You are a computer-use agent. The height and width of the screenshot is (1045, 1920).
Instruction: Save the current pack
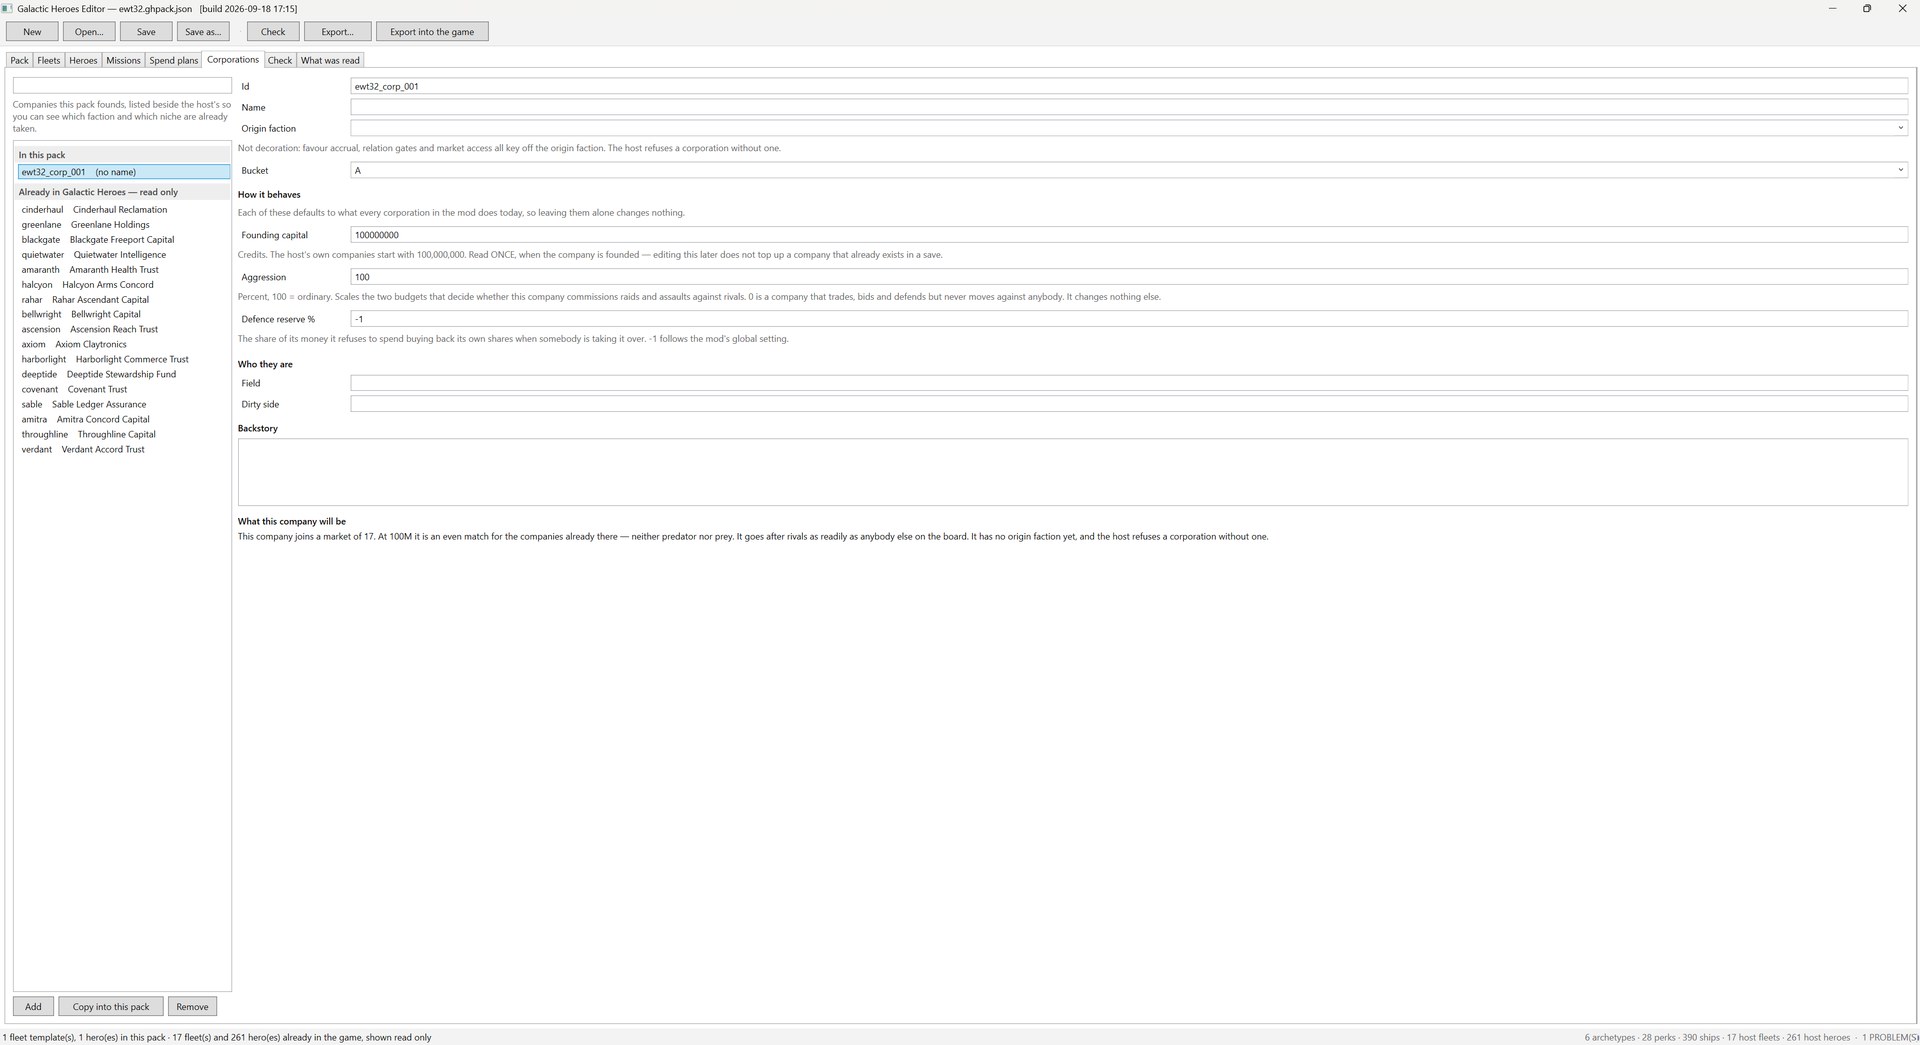pyautogui.click(x=146, y=32)
